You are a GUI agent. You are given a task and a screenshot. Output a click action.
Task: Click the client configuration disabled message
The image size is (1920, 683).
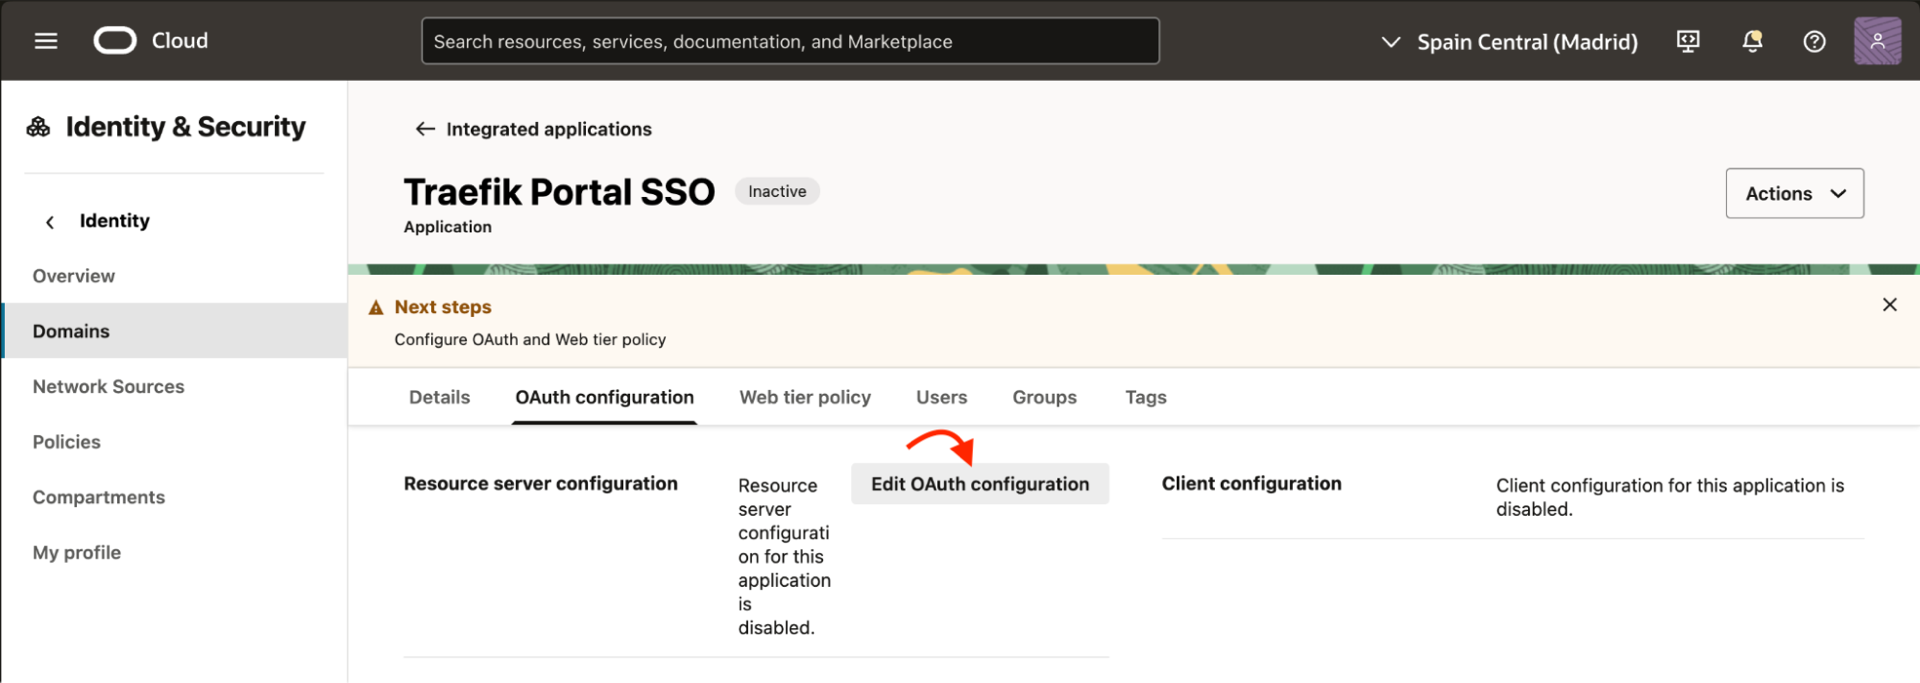coord(1670,497)
